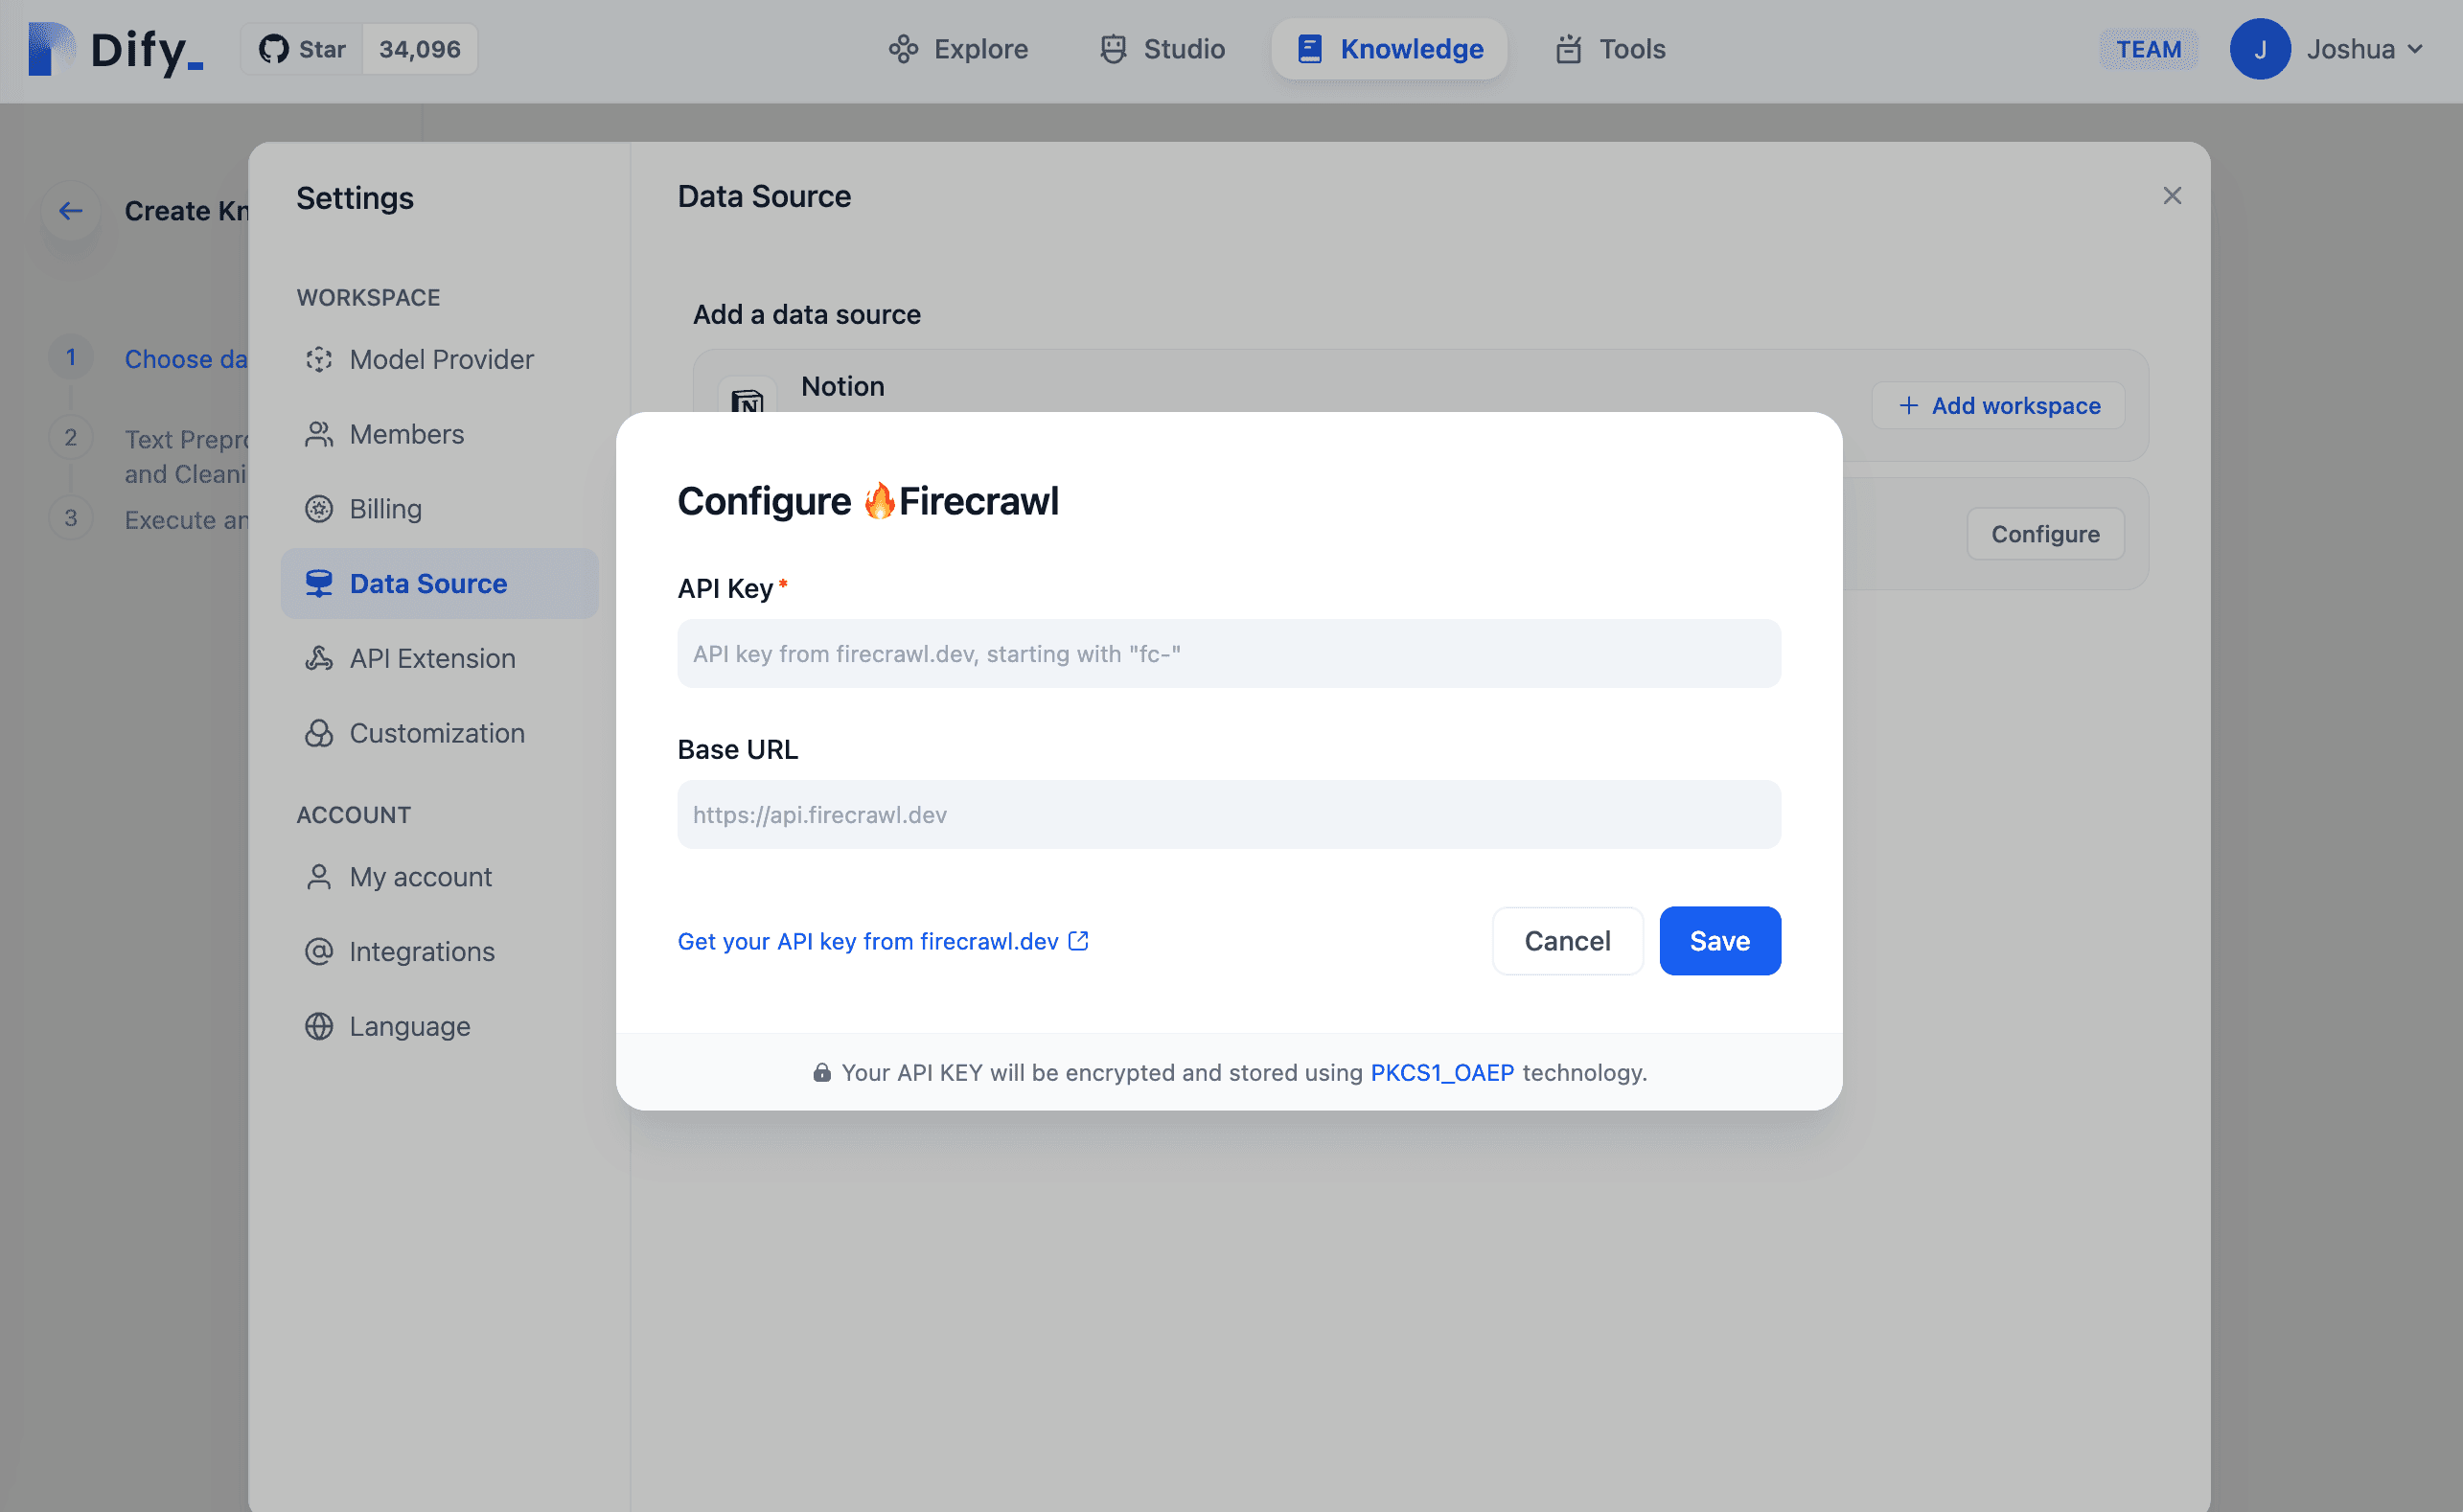The width and height of the screenshot is (2463, 1512).
Task: Switch to the Studio tab
Action: (1162, 48)
